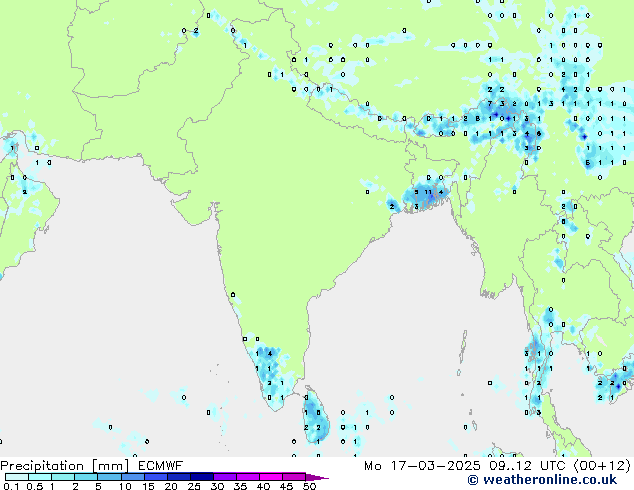Click the over-50 mm arrow tip on legend
The image size is (634, 490).
317,477
